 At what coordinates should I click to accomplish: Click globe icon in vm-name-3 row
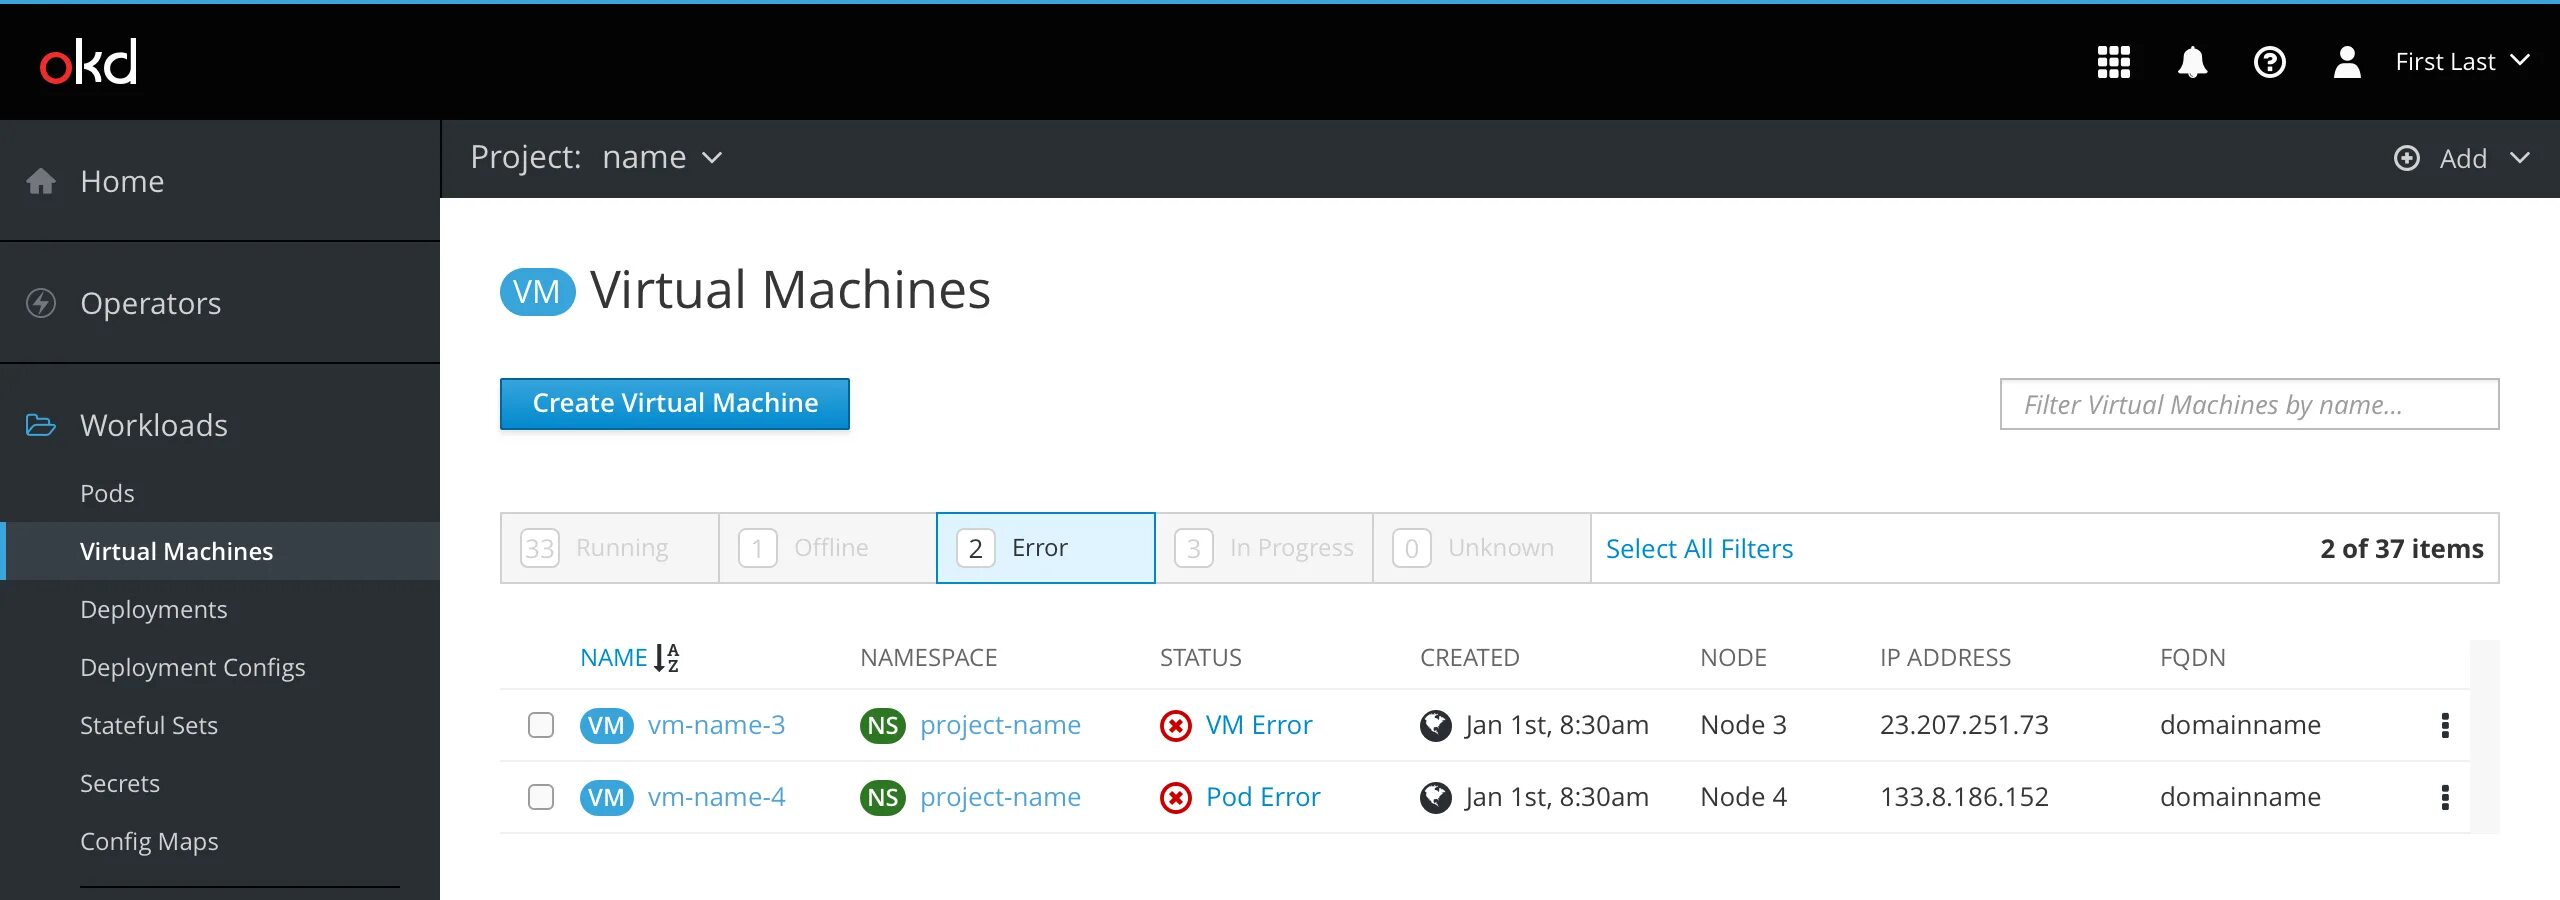coord(1436,725)
